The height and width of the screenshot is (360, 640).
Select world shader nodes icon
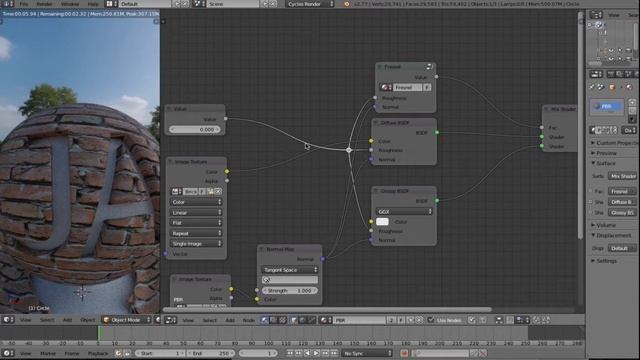click(303, 320)
